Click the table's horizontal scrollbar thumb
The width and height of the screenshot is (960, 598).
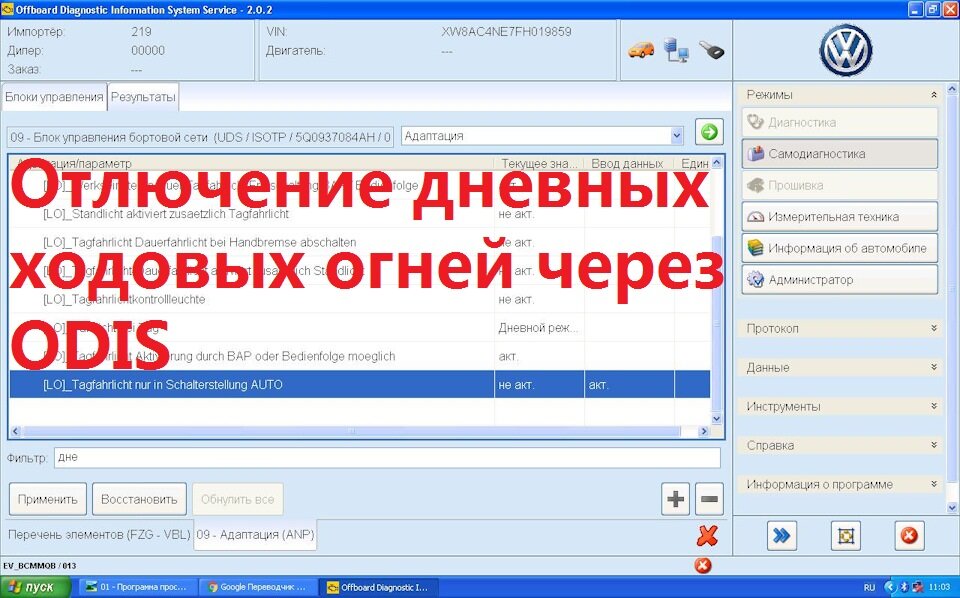click(351, 431)
